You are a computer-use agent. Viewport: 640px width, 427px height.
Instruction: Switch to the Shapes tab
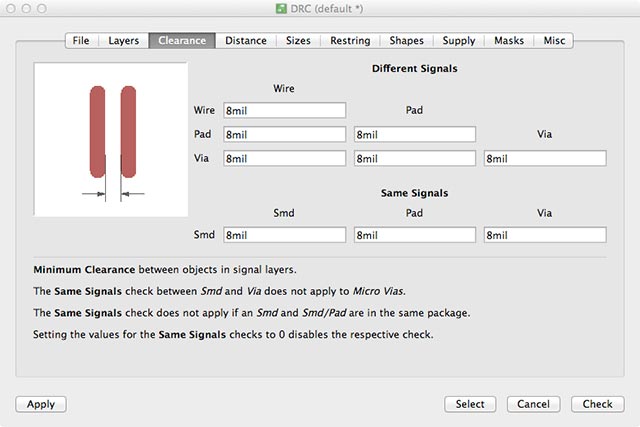pos(406,41)
